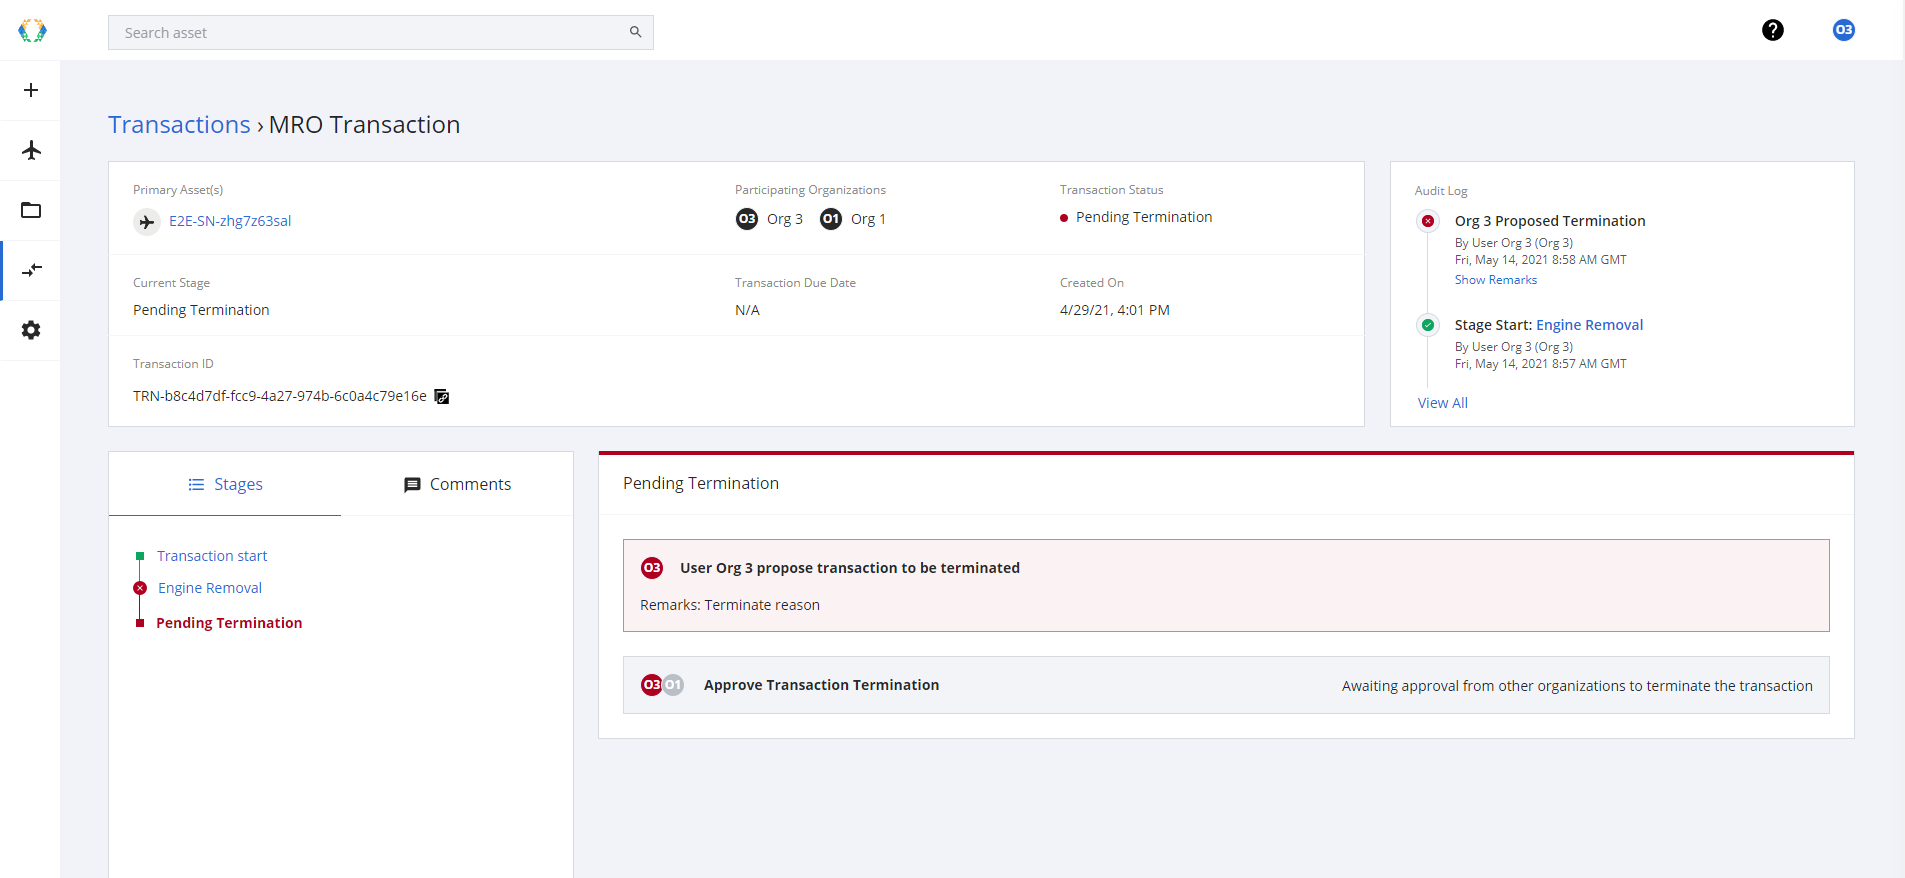Image resolution: width=1905 pixels, height=878 pixels.
Task: Click the transaction ID text TRN-b8c4d7df
Action: (x=280, y=396)
